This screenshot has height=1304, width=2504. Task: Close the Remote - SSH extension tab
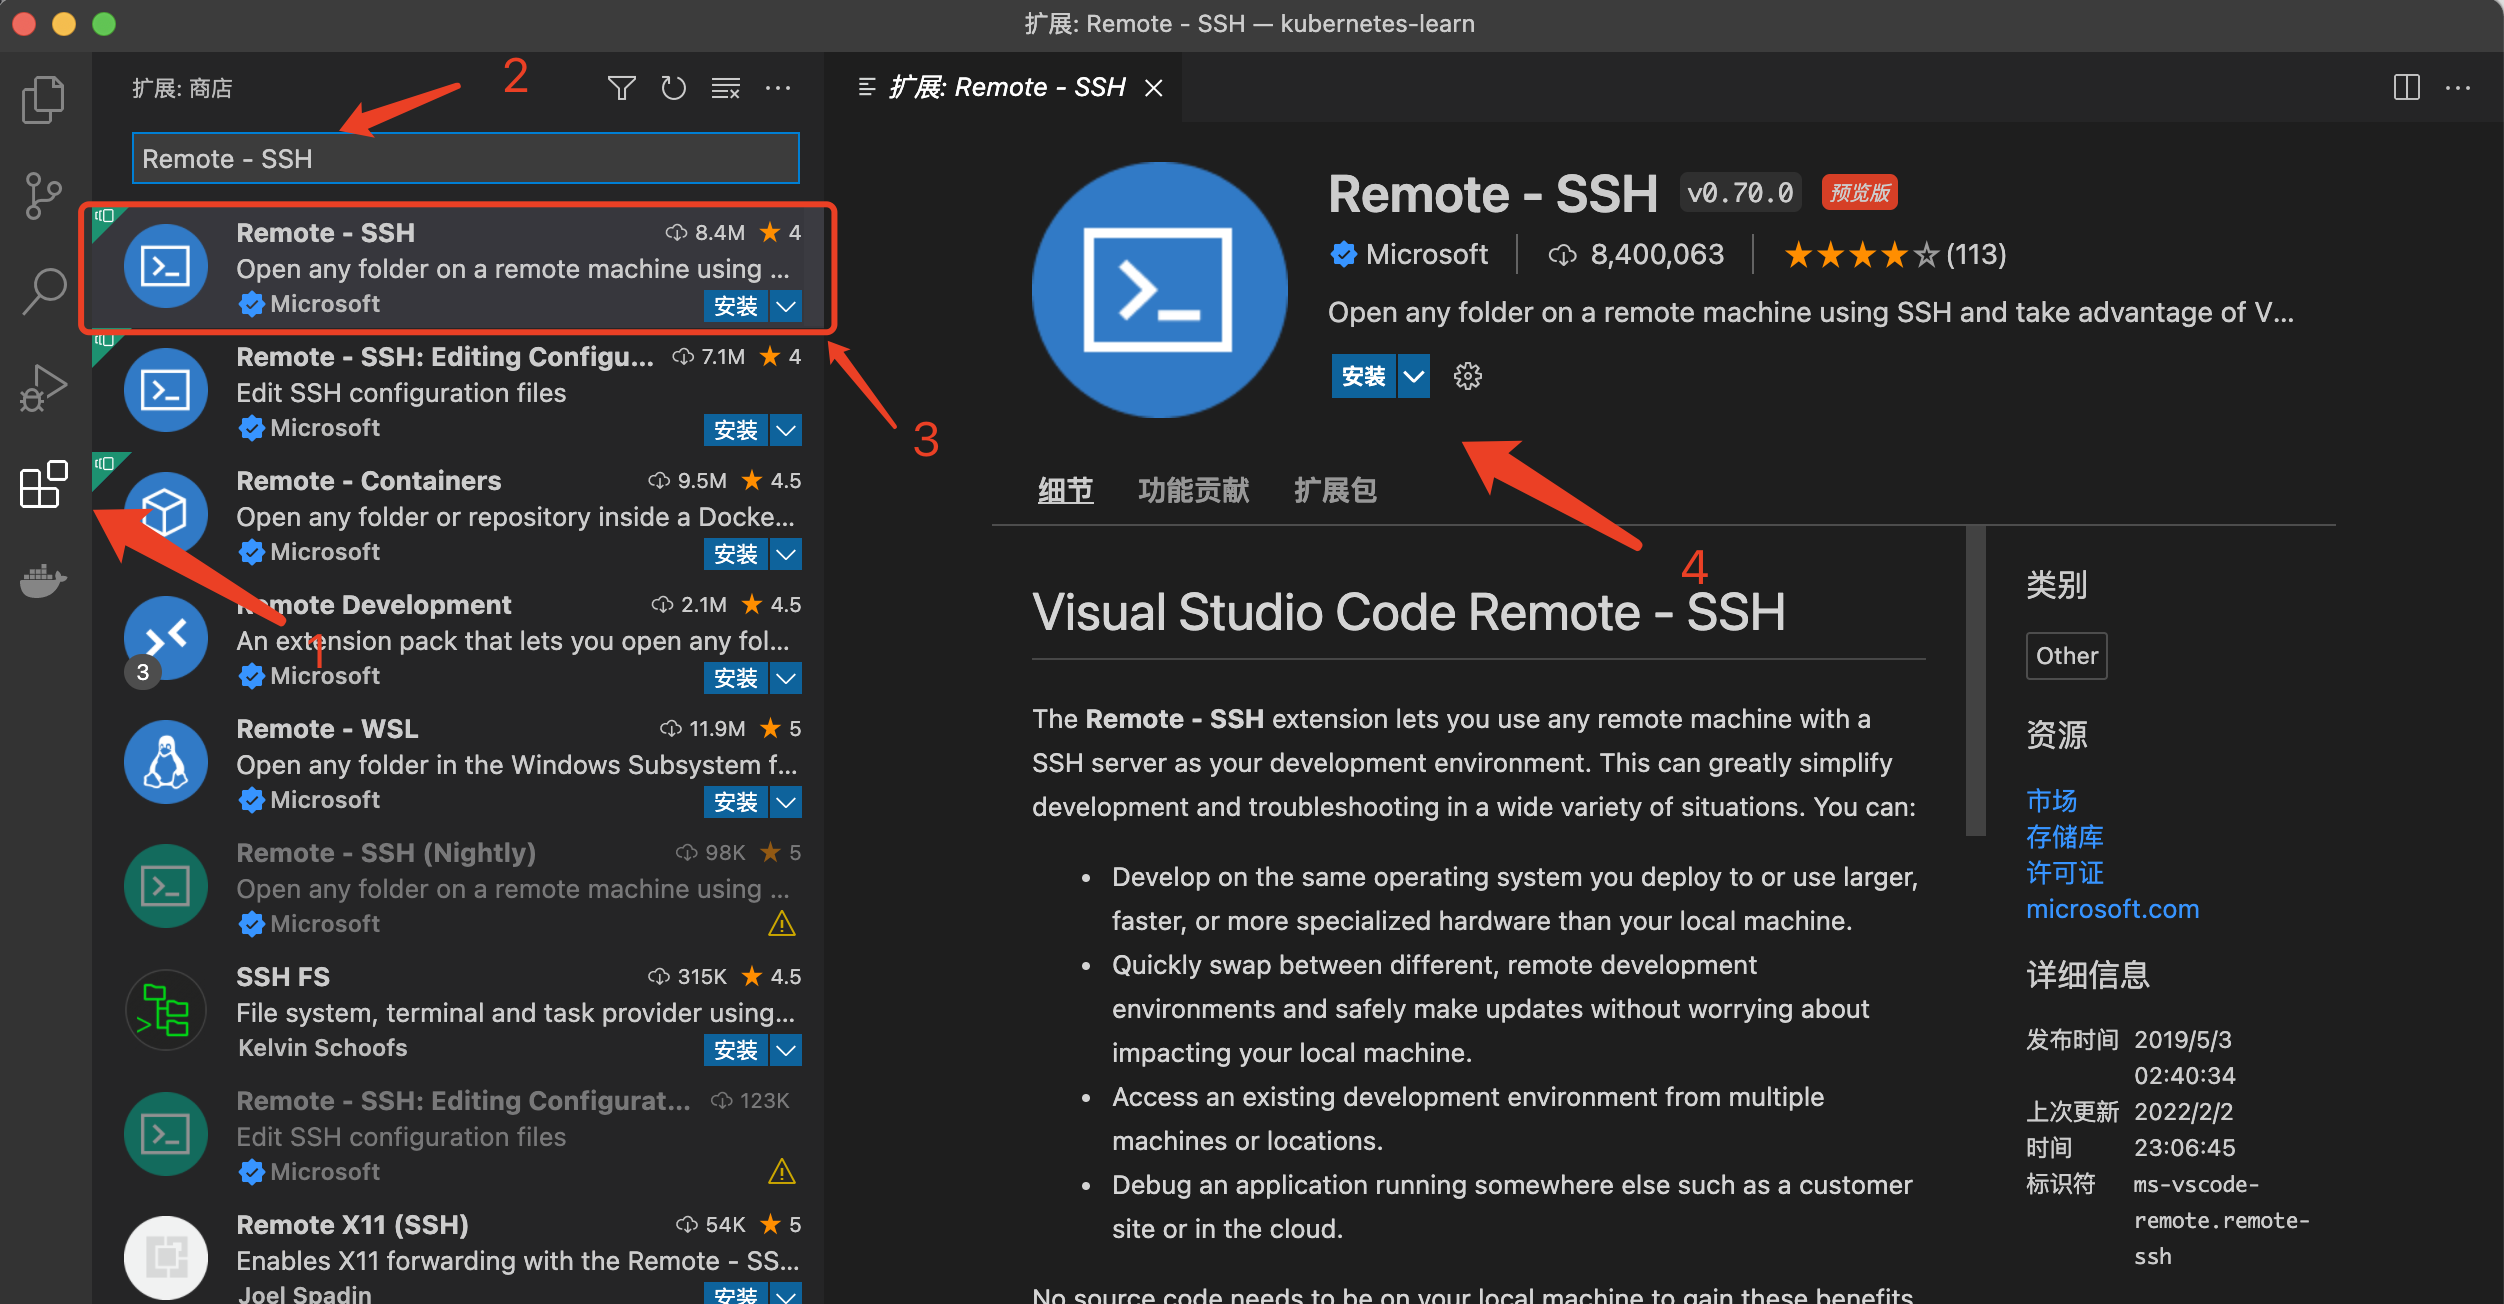click(x=1154, y=88)
